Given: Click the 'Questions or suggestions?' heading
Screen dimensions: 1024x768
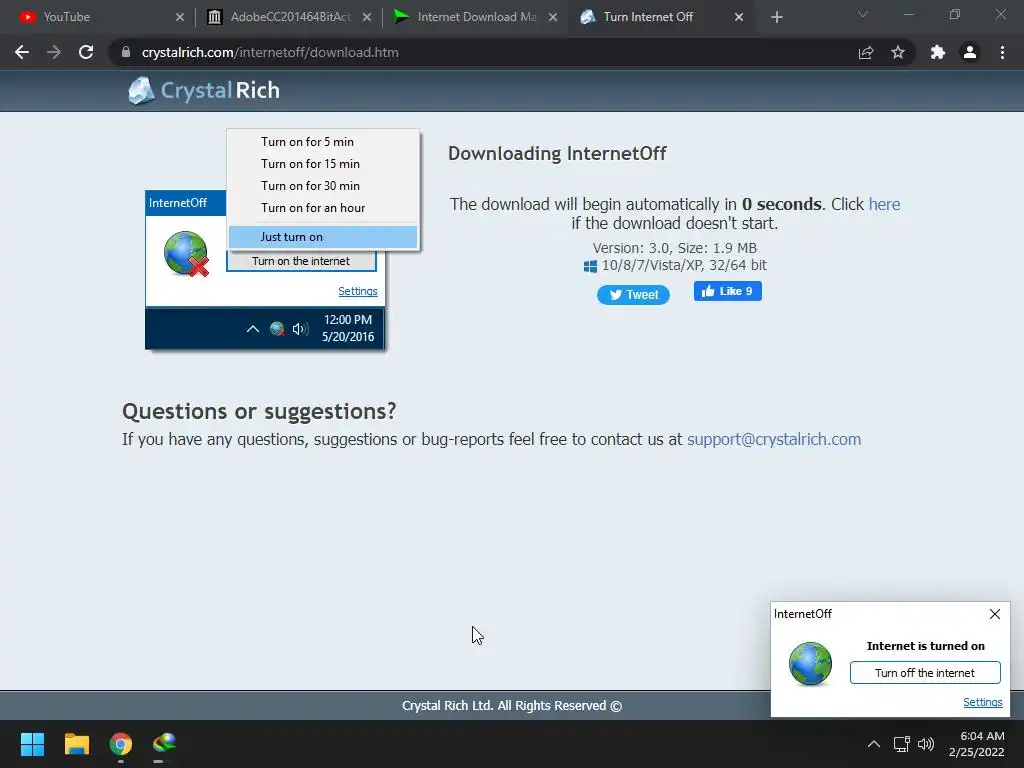Looking at the screenshot, I should pyautogui.click(x=259, y=411).
